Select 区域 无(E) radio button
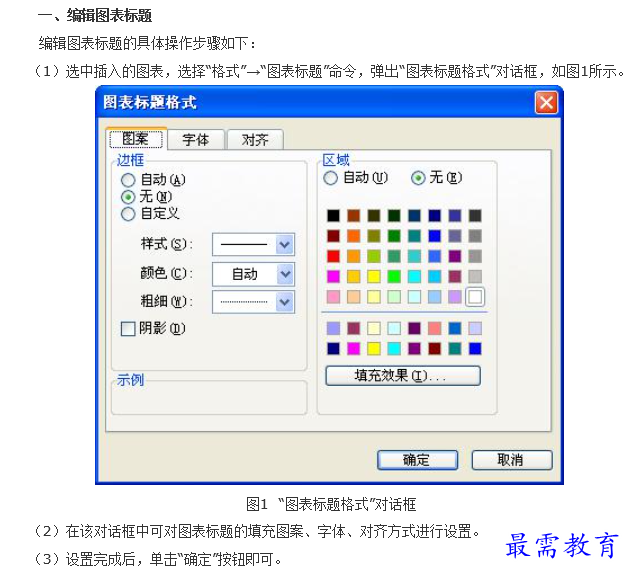 pyautogui.click(x=418, y=178)
